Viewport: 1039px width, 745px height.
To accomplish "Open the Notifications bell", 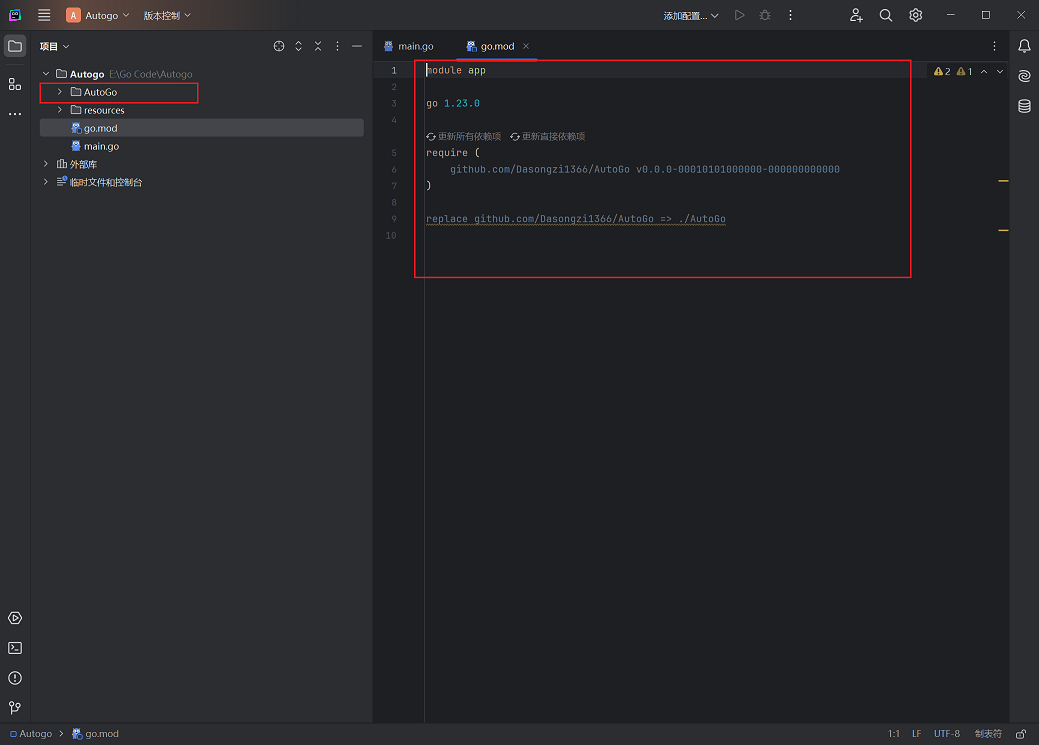I will point(1024,46).
